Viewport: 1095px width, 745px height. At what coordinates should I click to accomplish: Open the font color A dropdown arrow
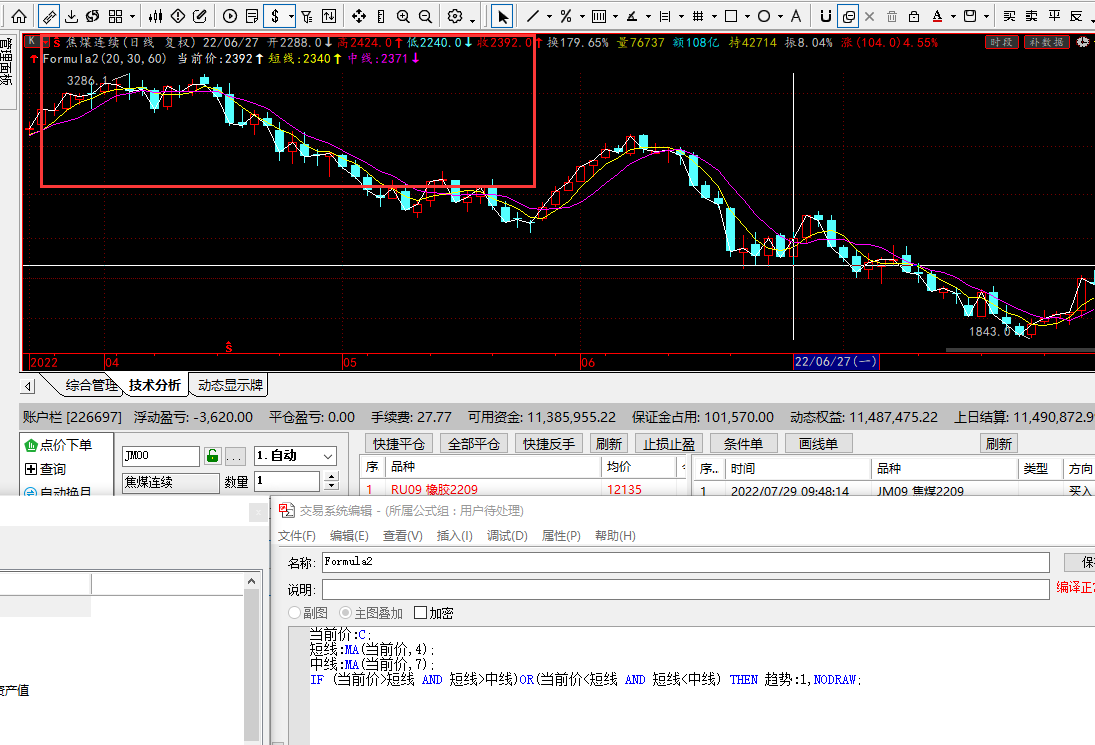click(x=953, y=16)
